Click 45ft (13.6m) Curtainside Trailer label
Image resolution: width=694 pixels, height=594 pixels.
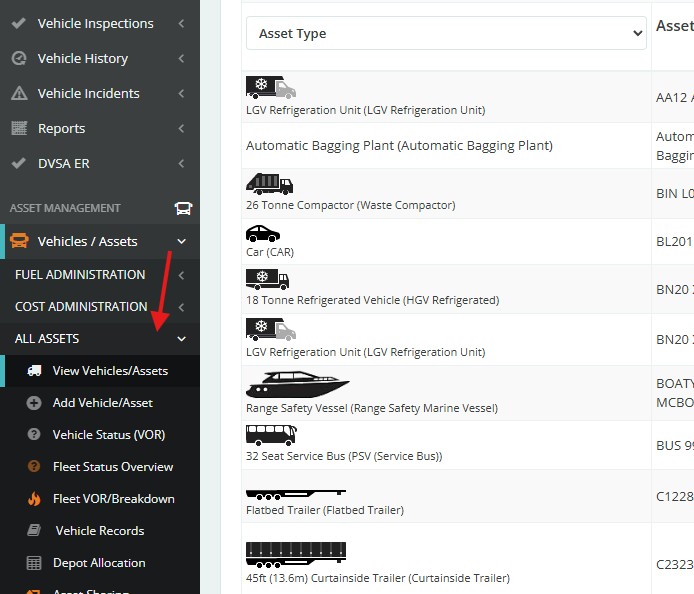378,578
